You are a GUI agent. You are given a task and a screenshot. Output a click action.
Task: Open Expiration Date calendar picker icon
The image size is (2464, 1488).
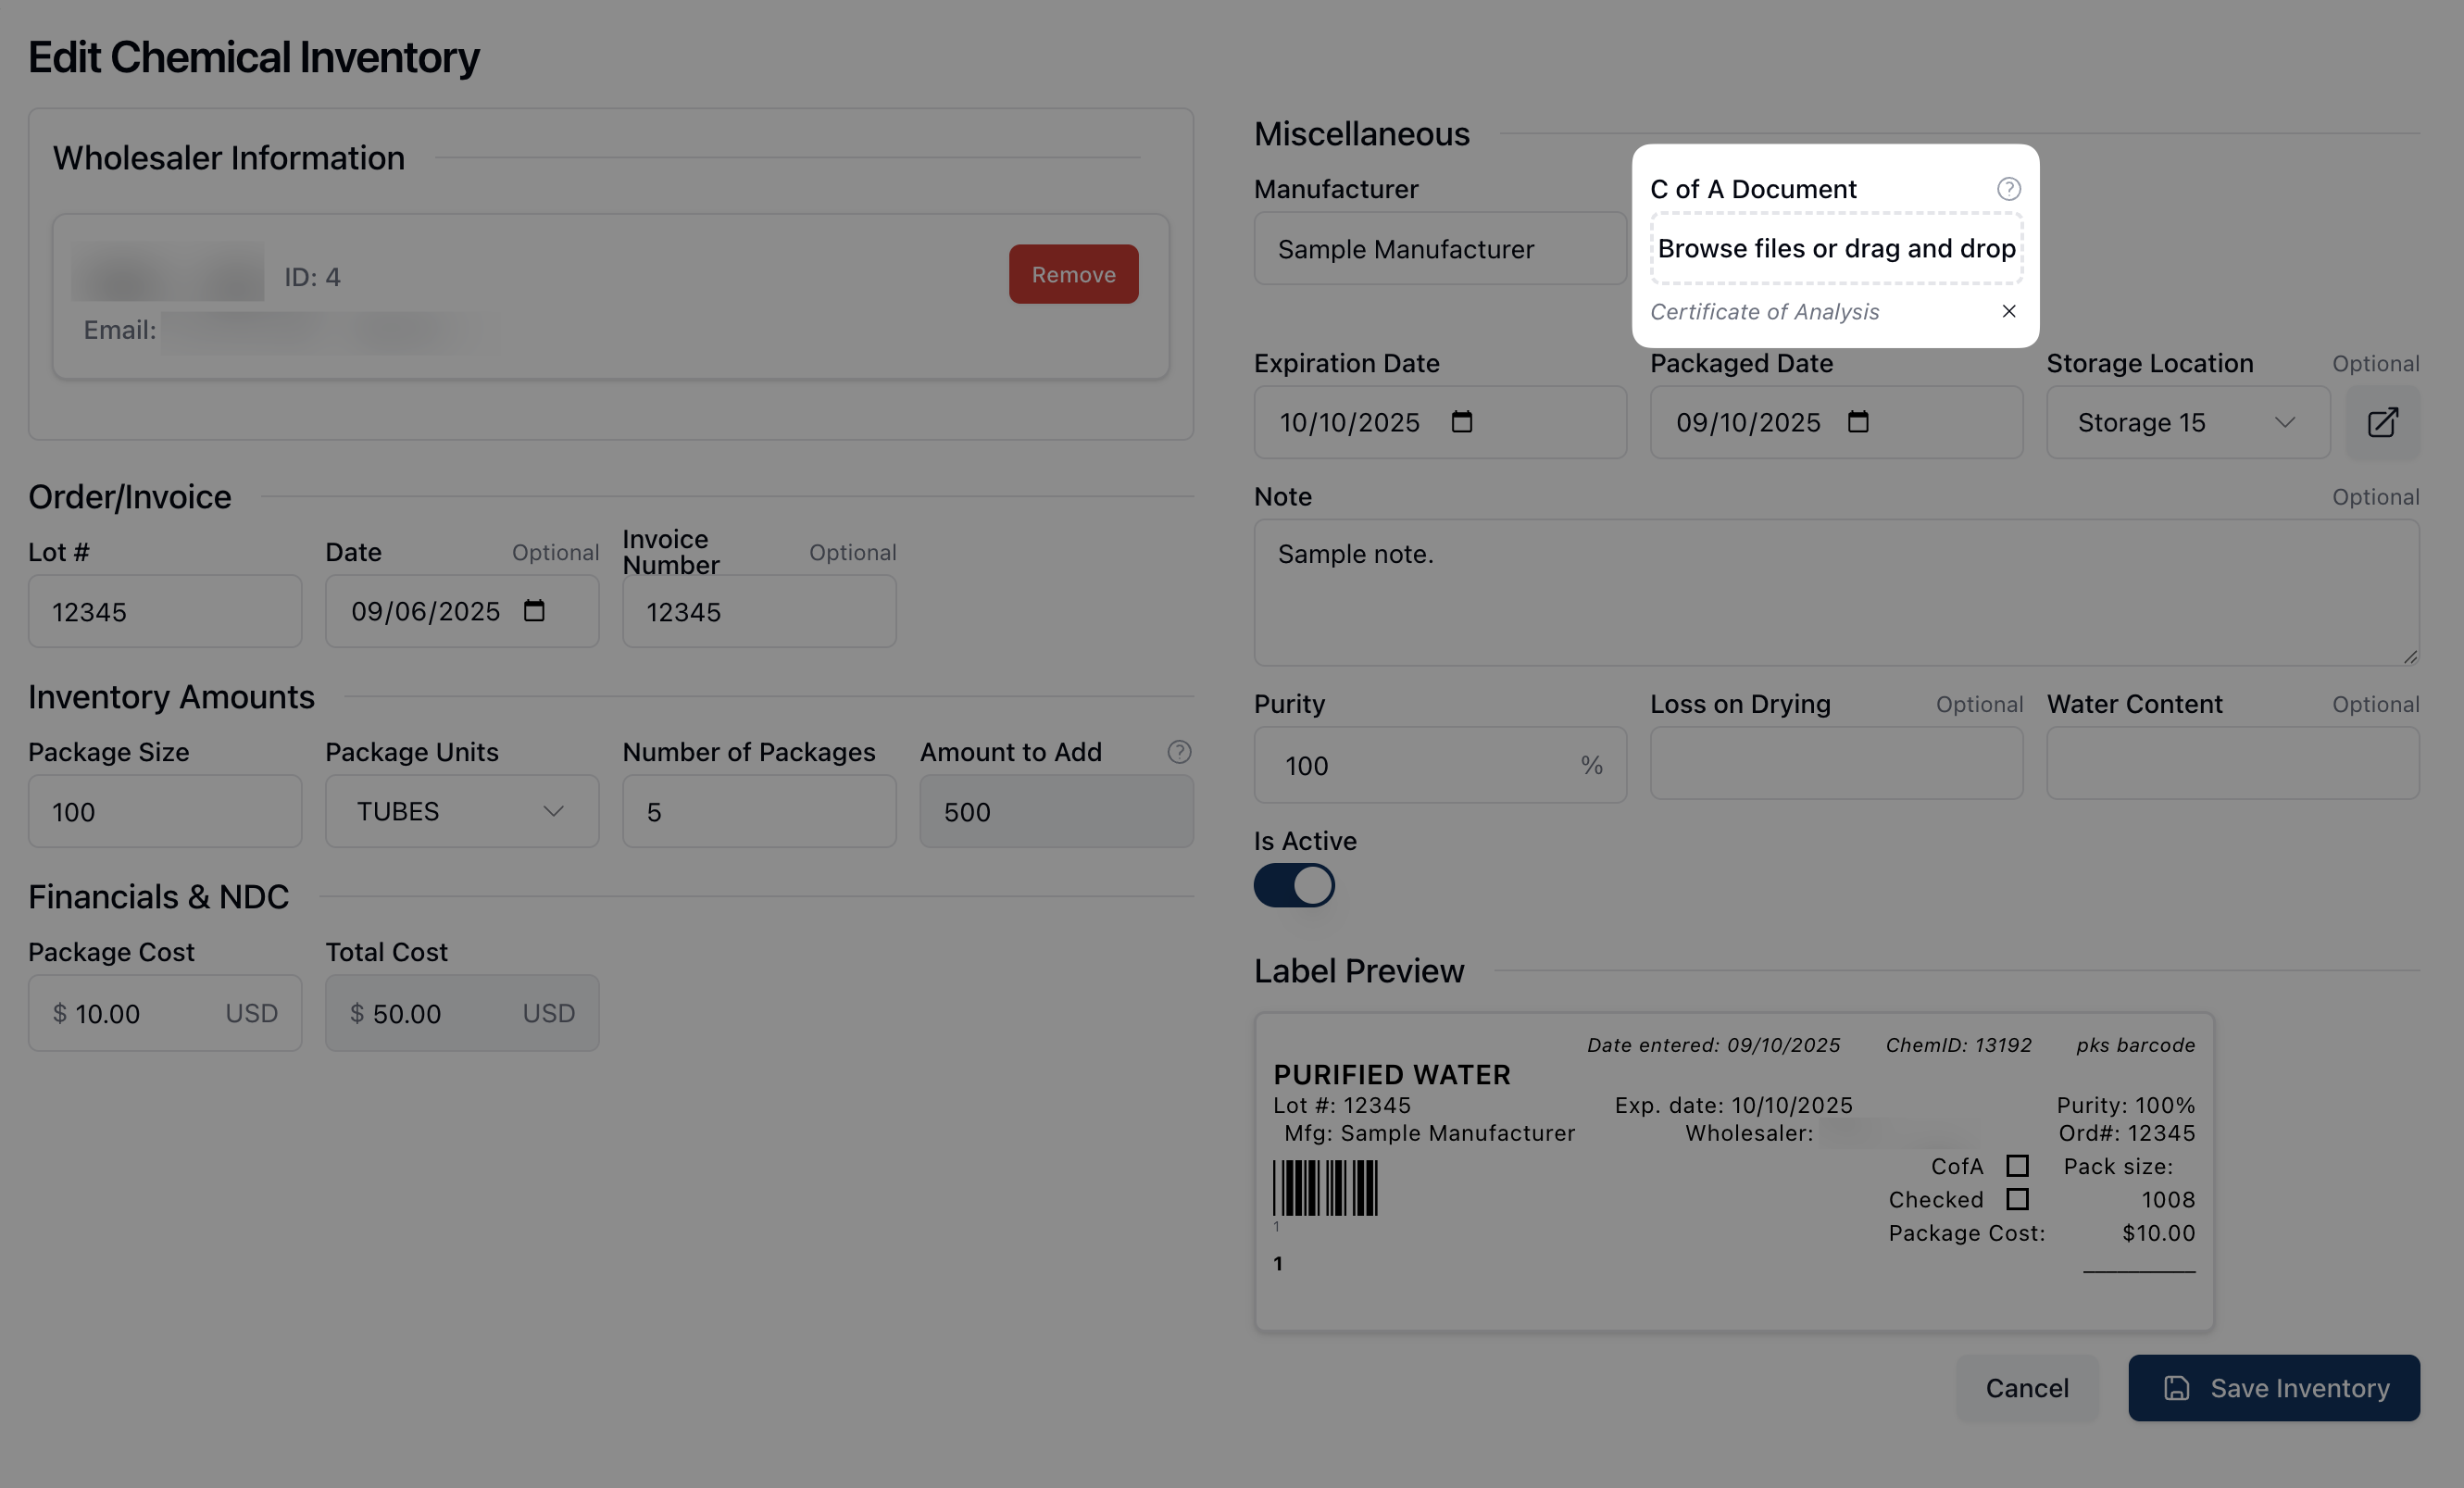pyautogui.click(x=1461, y=422)
